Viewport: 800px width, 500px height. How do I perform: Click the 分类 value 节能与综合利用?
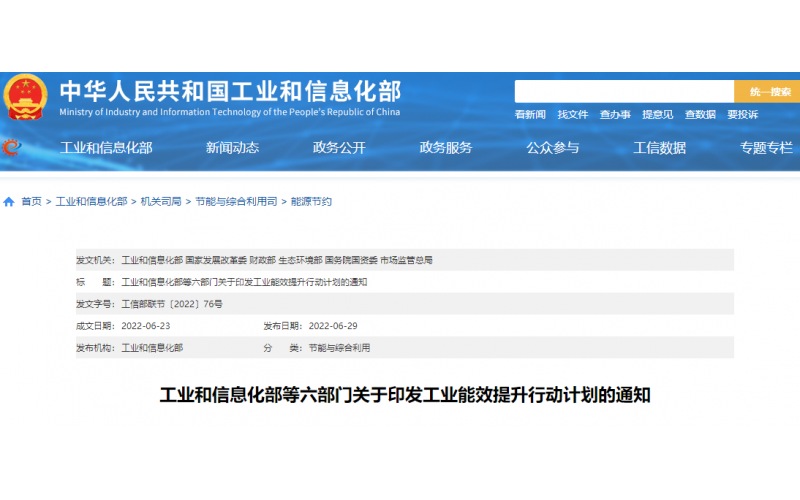click(339, 348)
